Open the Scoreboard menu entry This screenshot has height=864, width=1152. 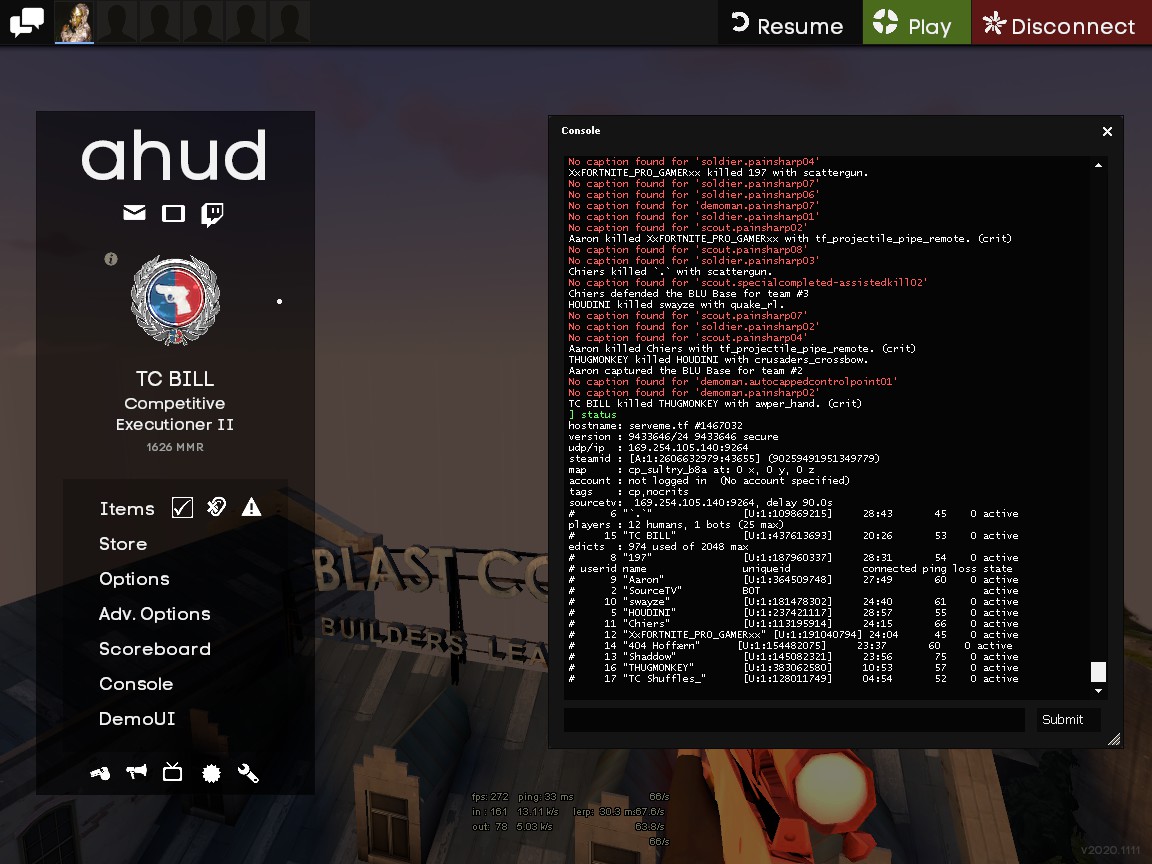[155, 649]
